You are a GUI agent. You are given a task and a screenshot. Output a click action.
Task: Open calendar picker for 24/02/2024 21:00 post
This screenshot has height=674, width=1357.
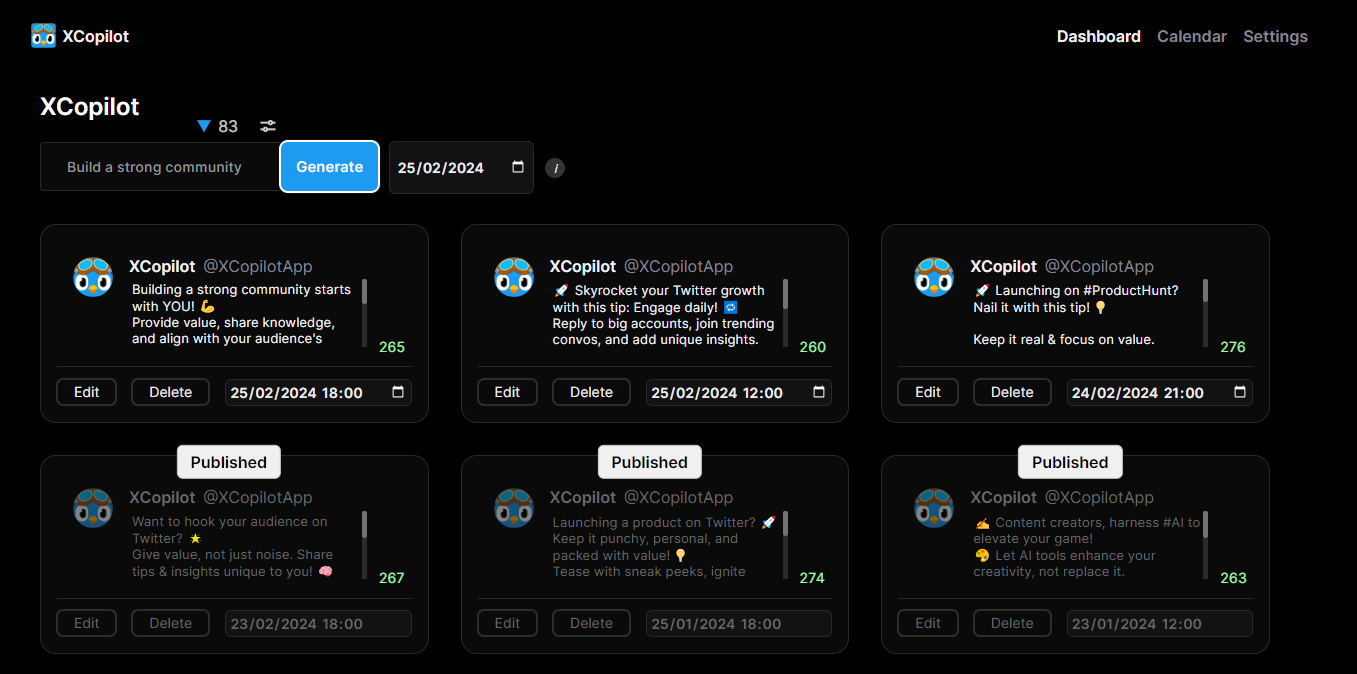point(1240,392)
